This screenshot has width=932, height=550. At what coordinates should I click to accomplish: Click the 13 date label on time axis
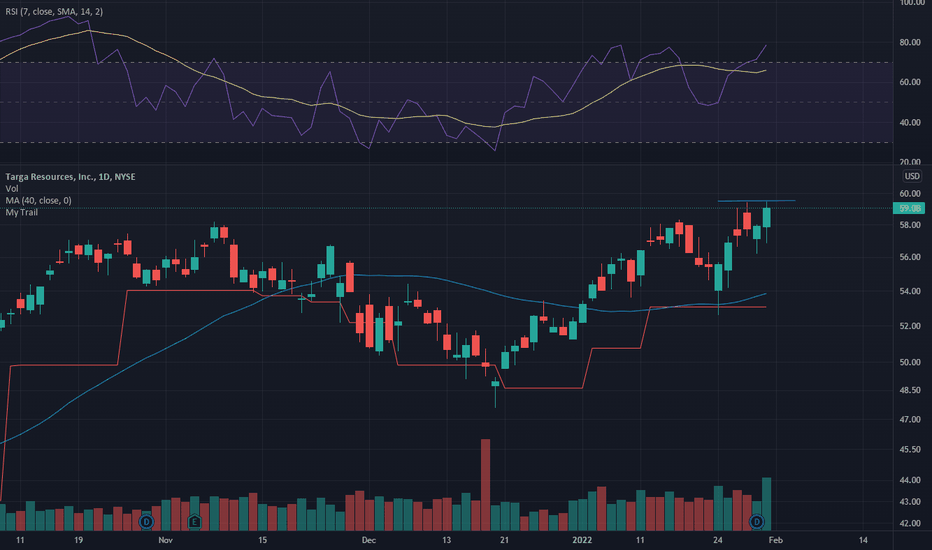pyautogui.click(x=446, y=540)
